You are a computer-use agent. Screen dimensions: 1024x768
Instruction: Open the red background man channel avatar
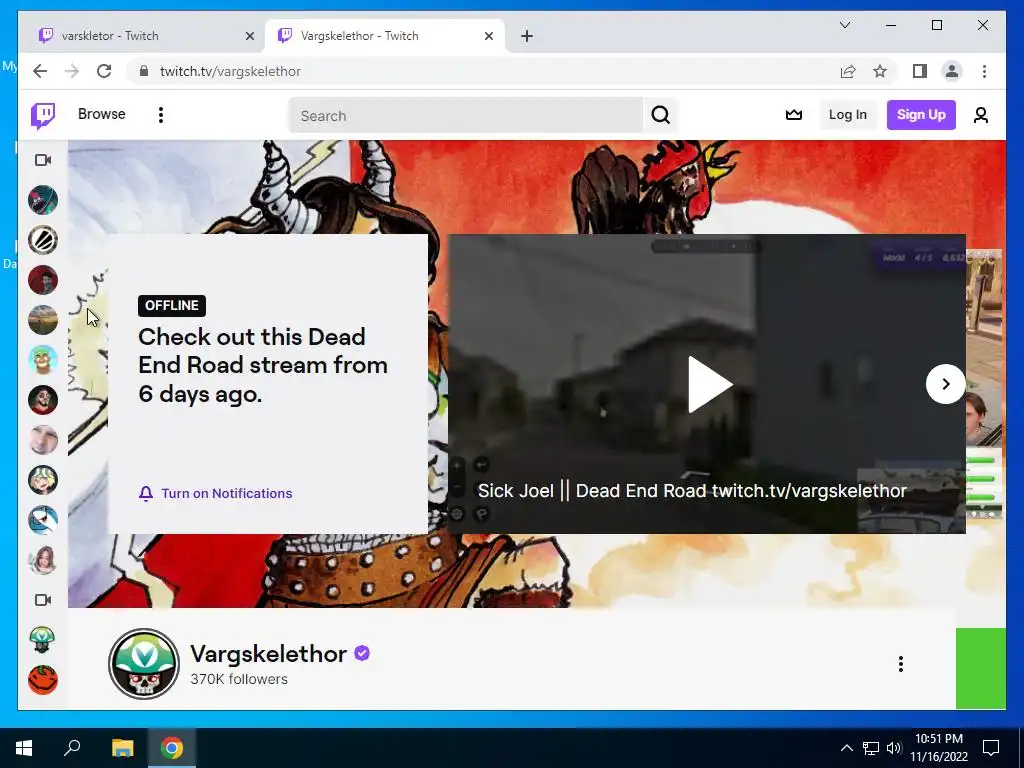[x=43, y=280]
